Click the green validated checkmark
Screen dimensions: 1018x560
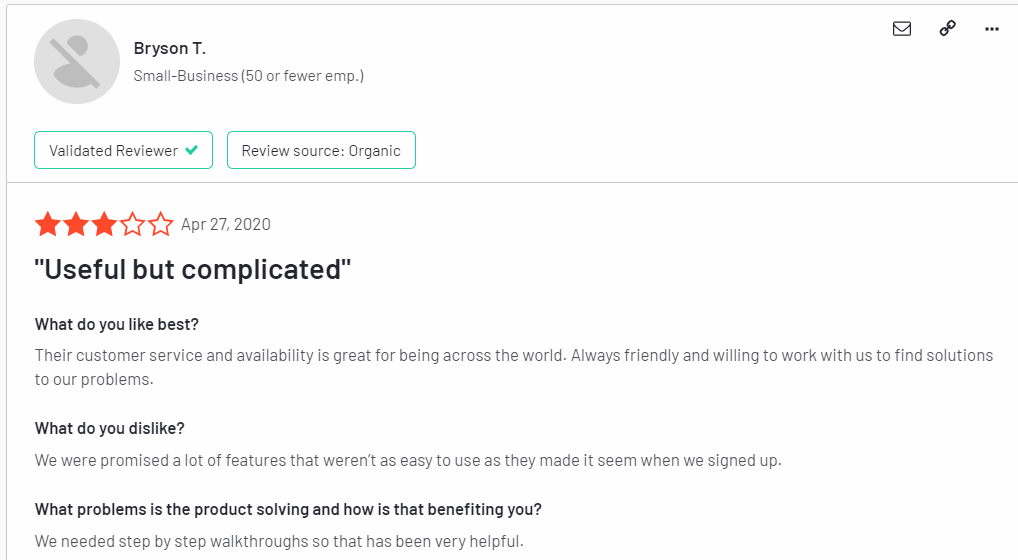192,150
